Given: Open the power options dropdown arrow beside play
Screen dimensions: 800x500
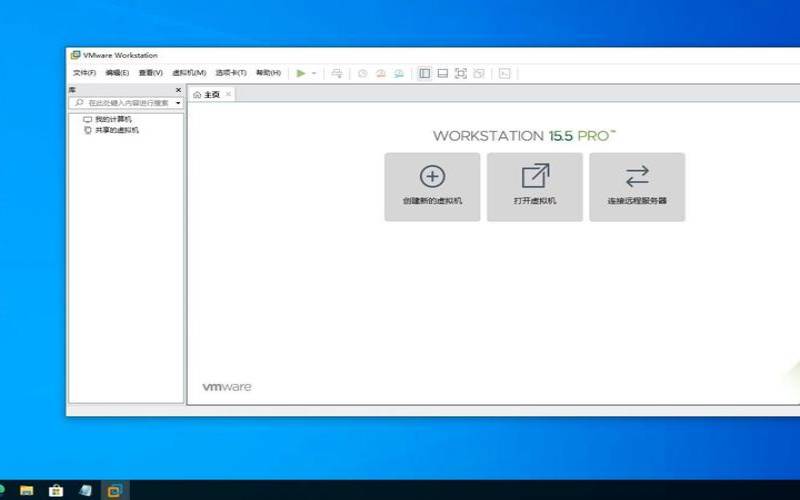Looking at the screenshot, I should coord(314,73).
